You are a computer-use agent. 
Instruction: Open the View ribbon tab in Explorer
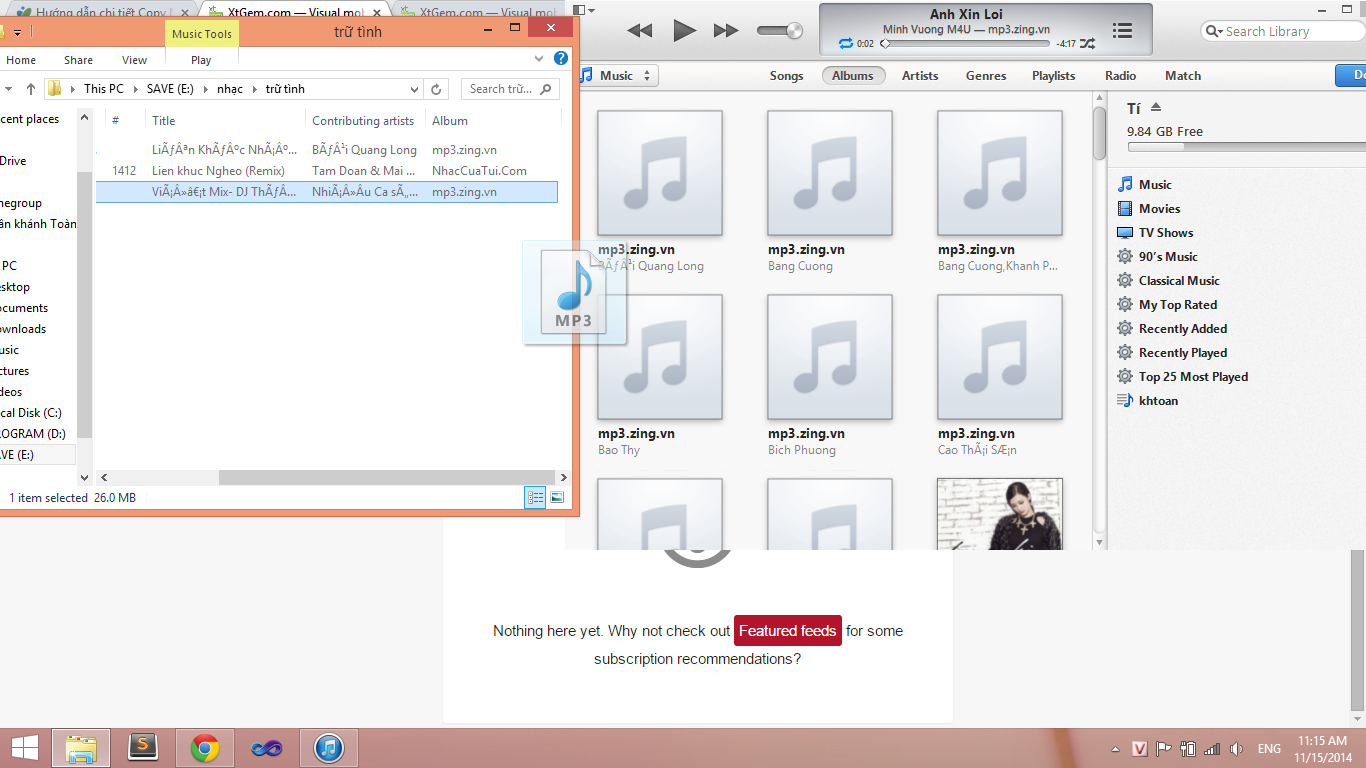pyautogui.click(x=134, y=60)
